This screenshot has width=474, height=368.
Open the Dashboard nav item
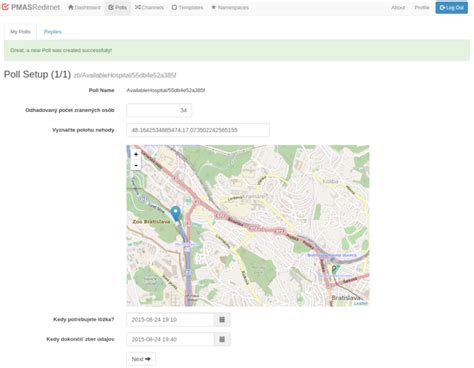(x=84, y=7)
